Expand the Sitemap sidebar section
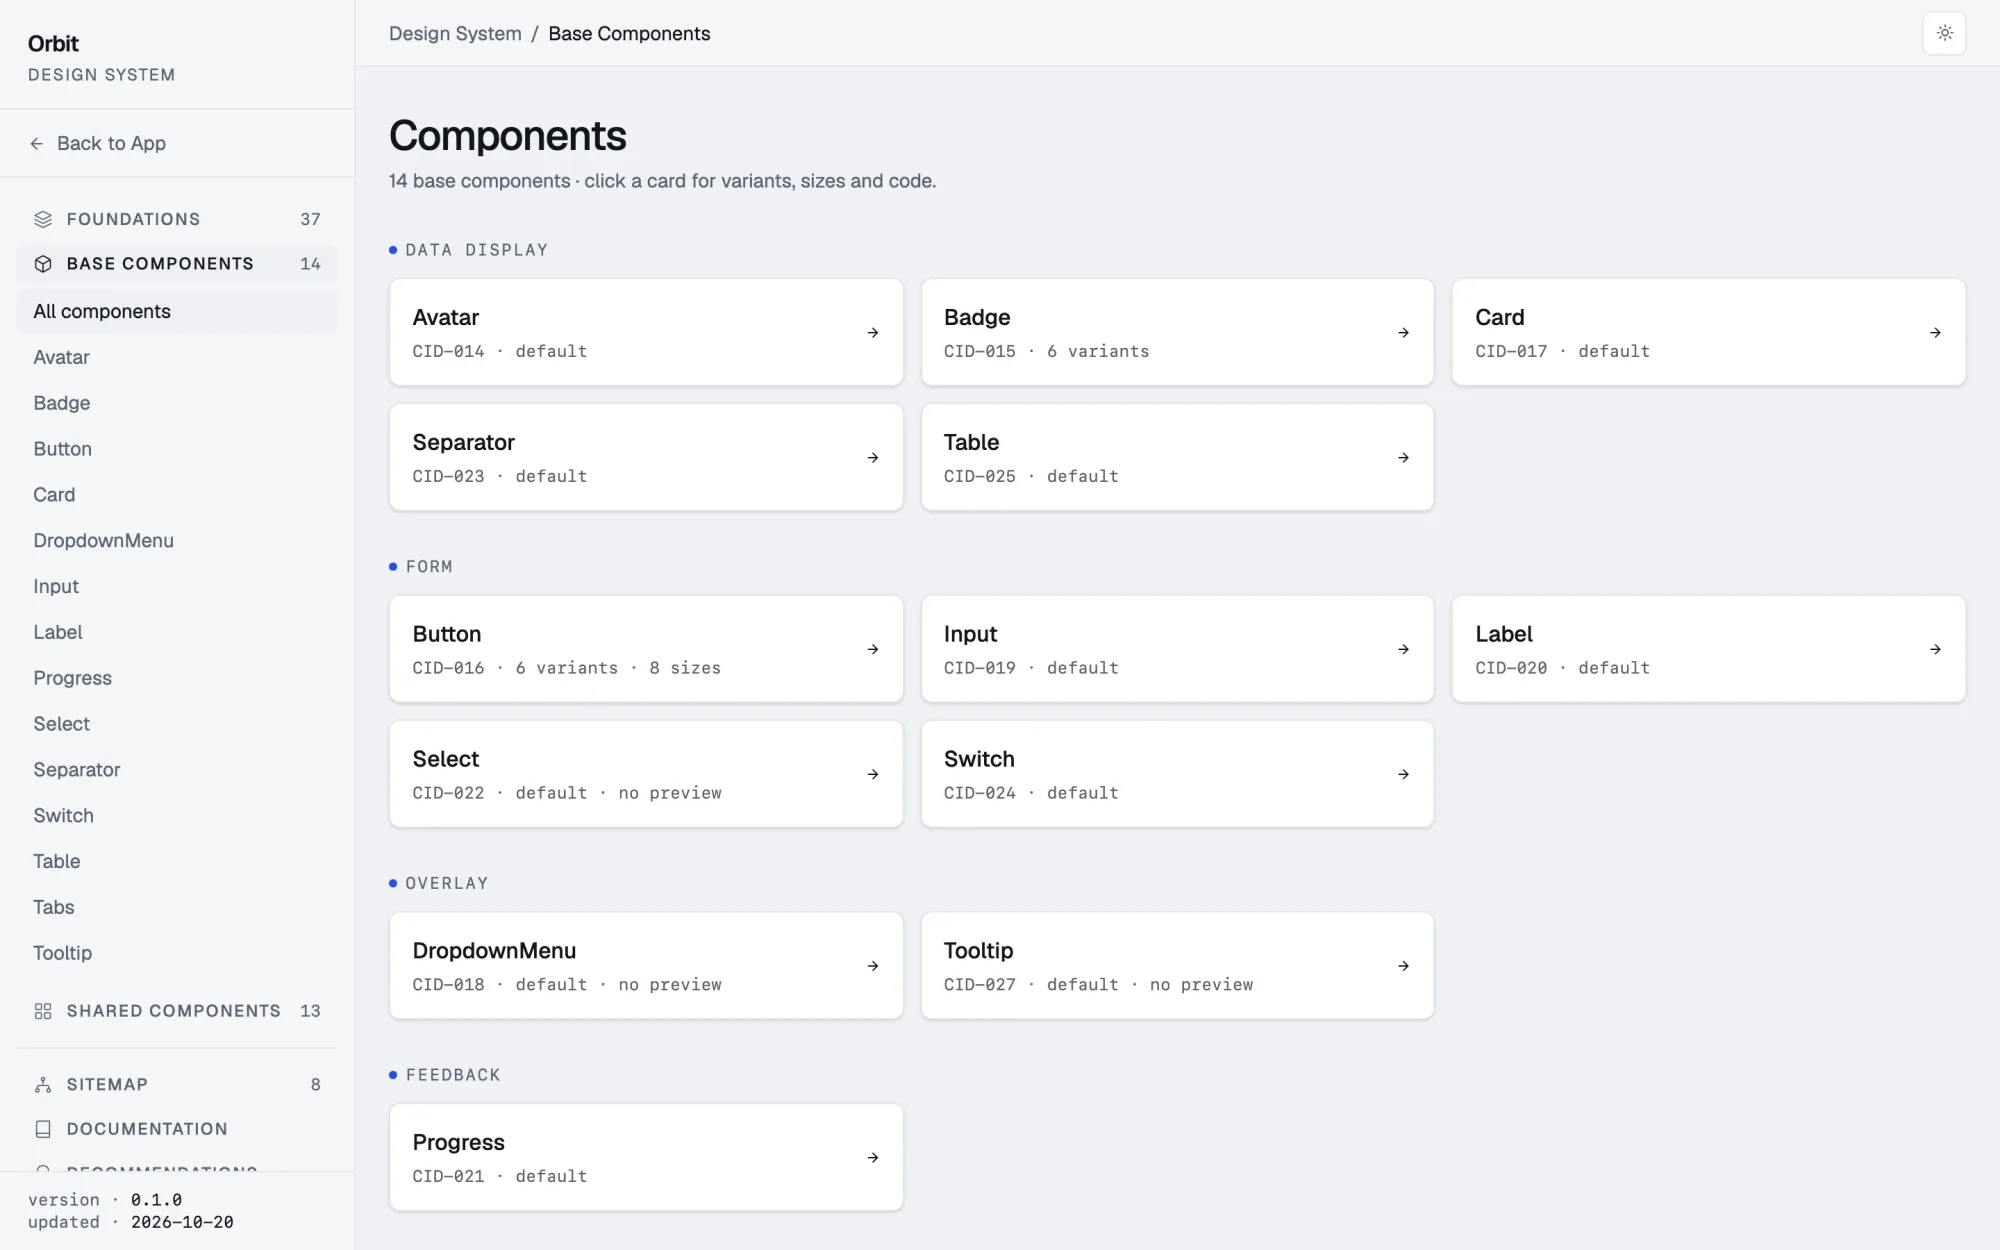Viewport: 2000px width, 1250px height. pyautogui.click(x=177, y=1085)
